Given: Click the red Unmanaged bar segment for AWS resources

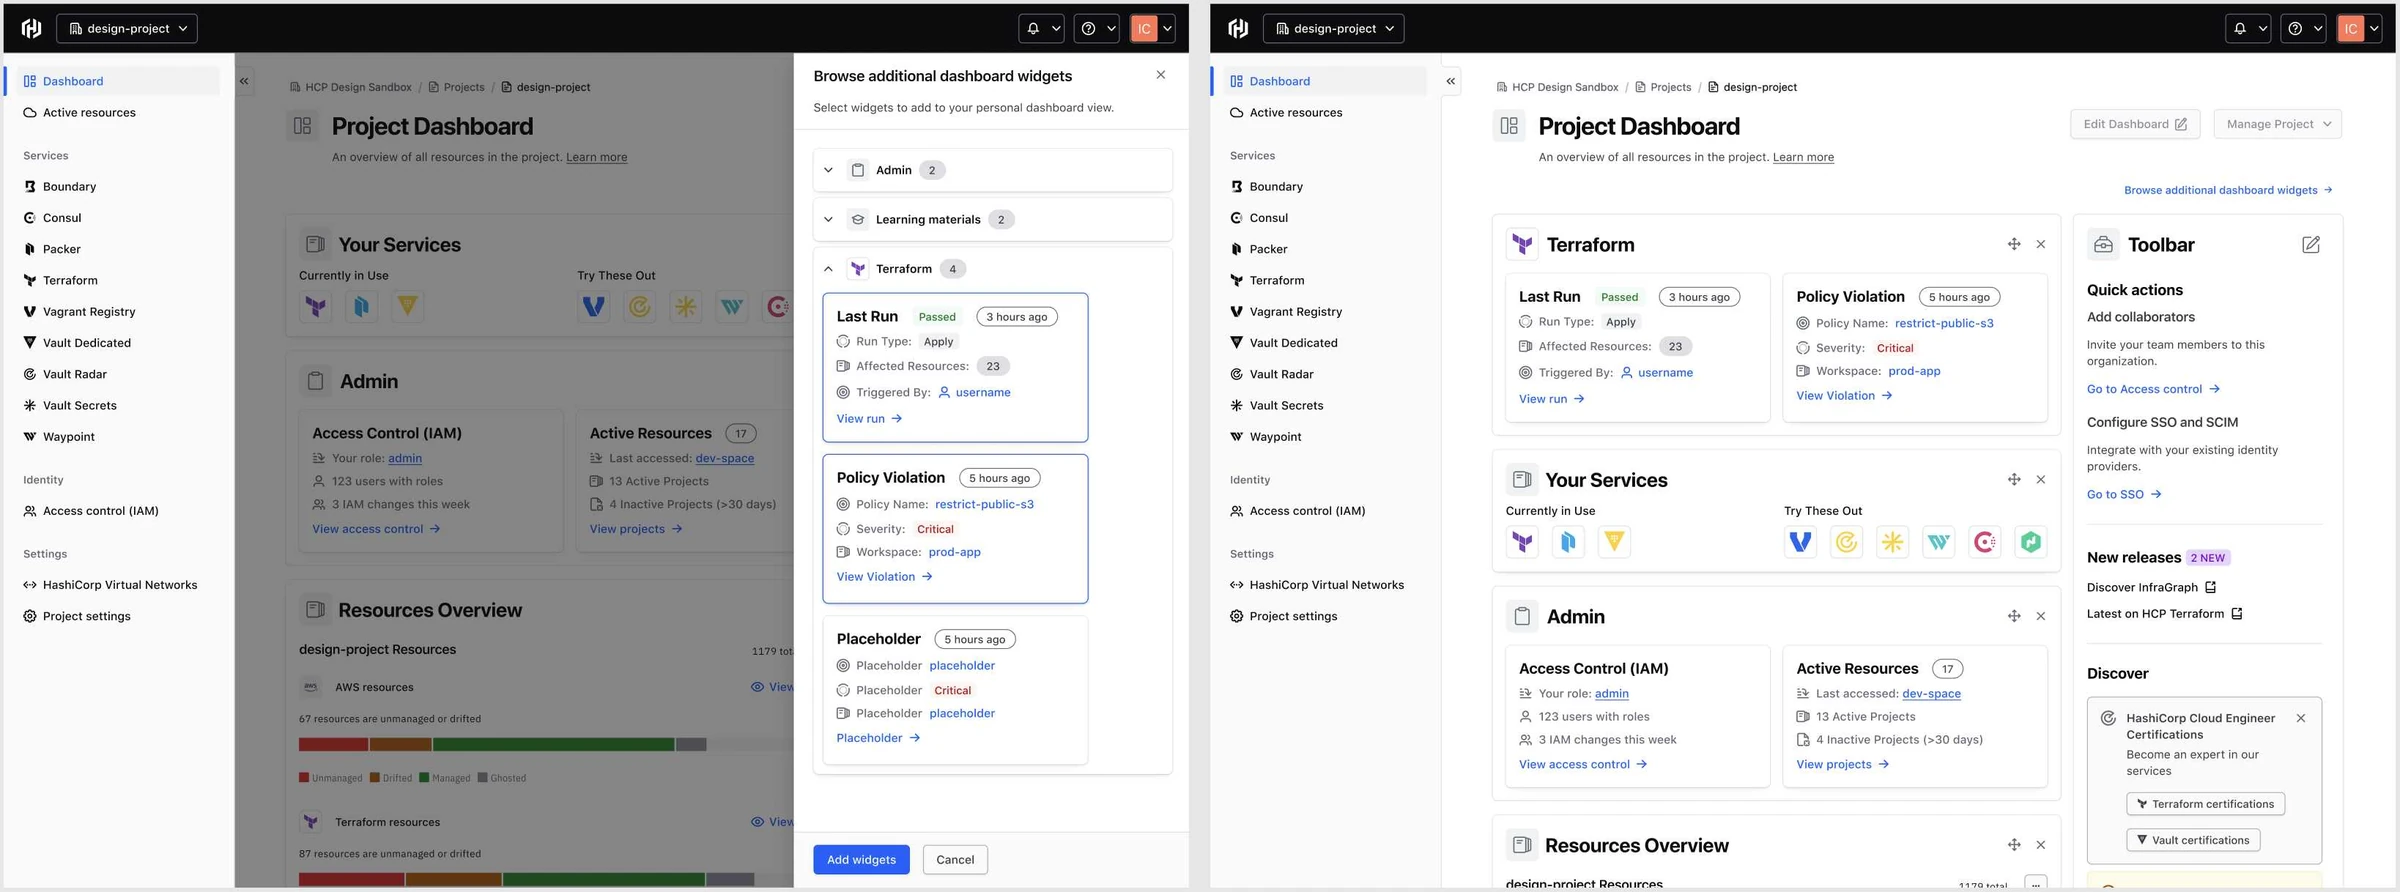Looking at the screenshot, I should (333, 744).
